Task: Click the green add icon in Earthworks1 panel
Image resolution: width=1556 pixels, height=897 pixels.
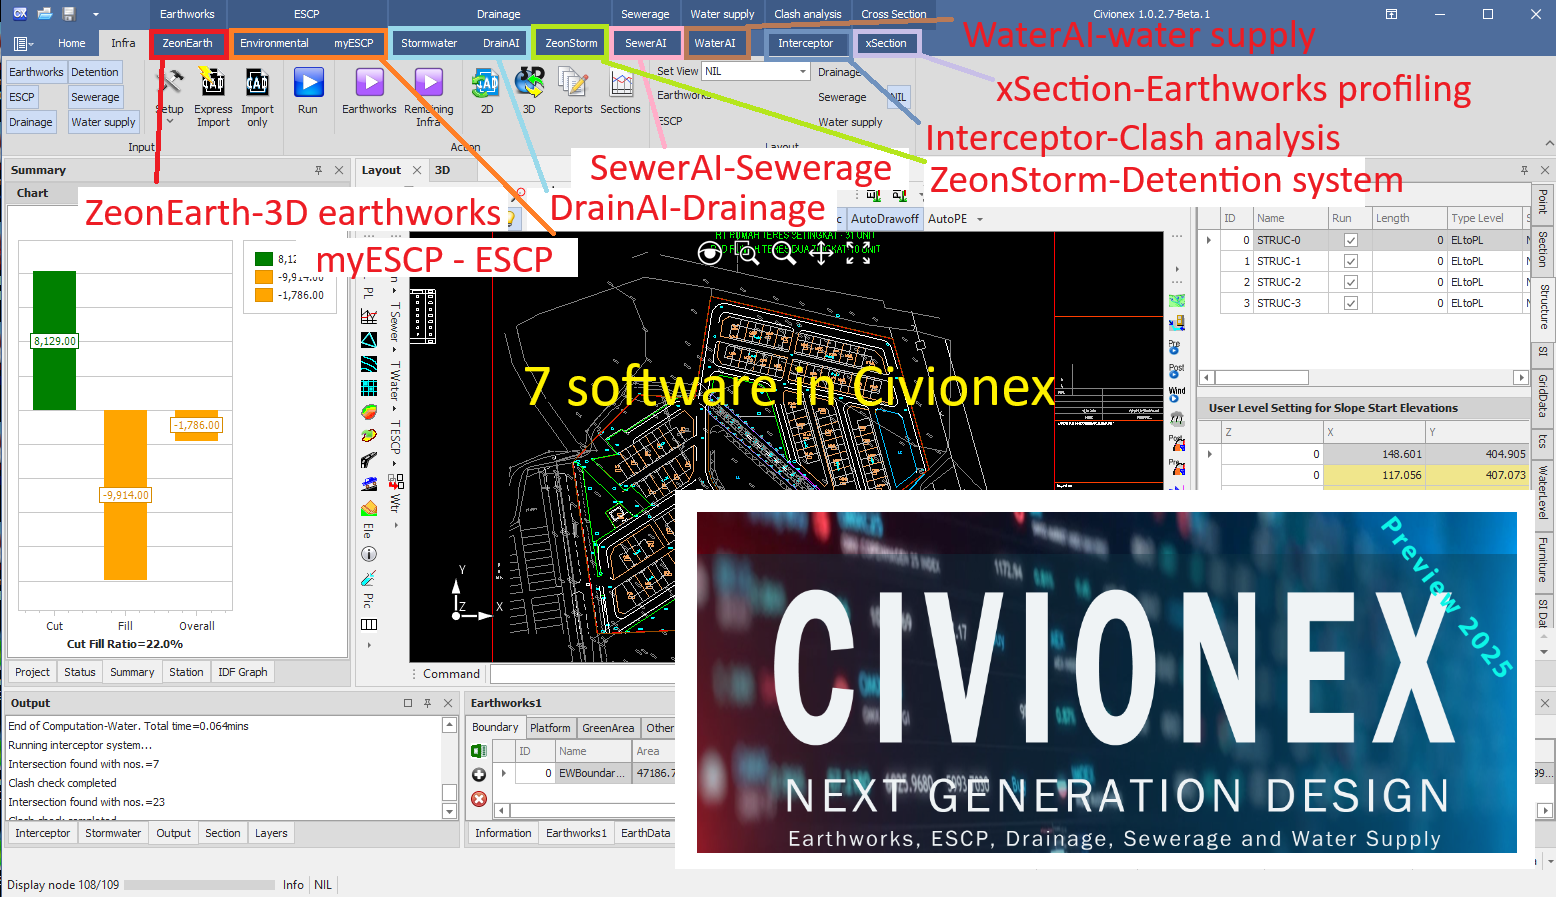Action: point(479,774)
